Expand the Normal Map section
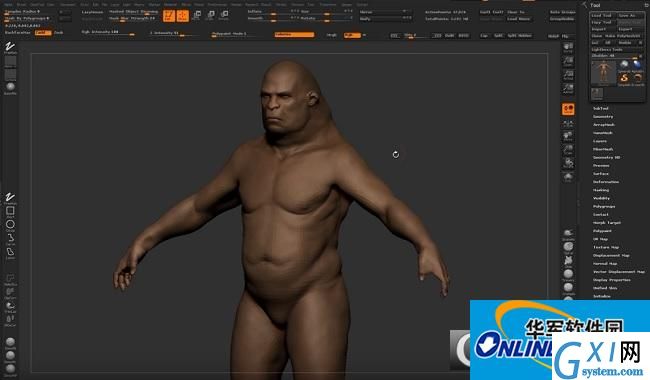This screenshot has height=380, width=650. click(605, 264)
